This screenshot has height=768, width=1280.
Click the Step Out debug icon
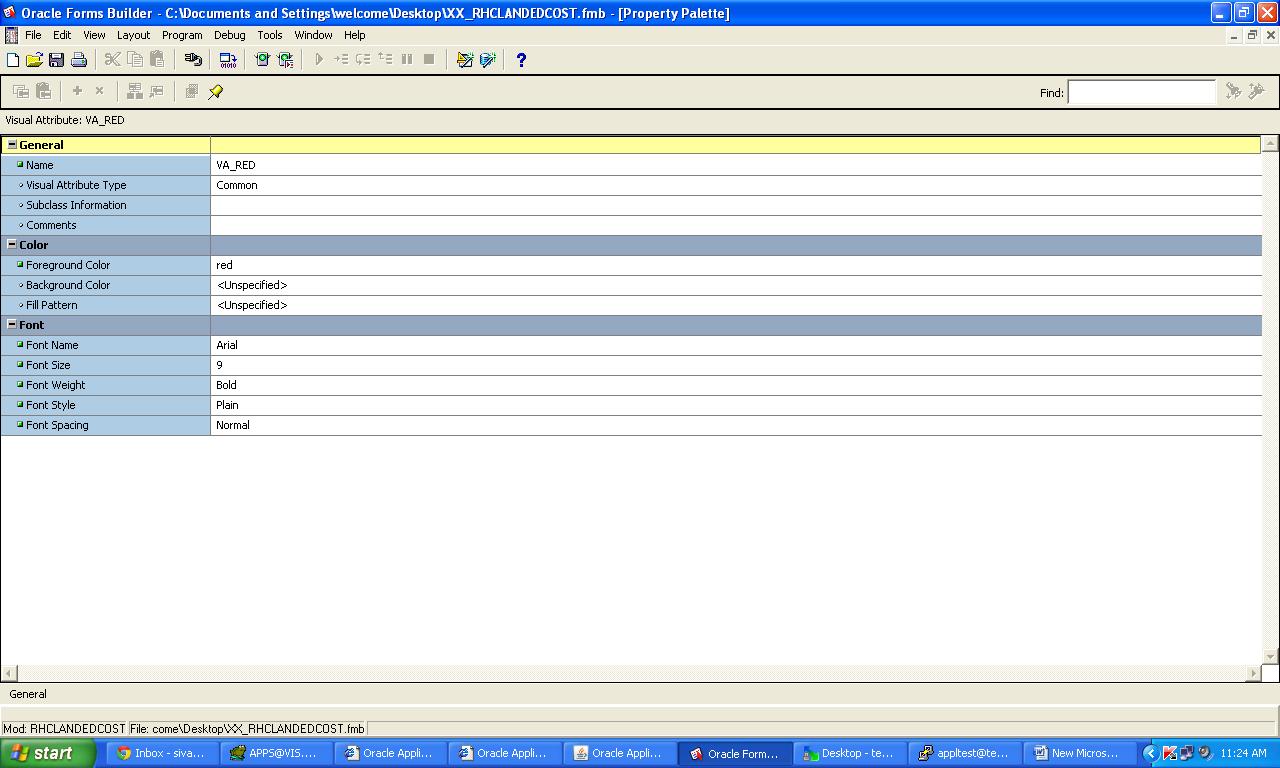385,60
